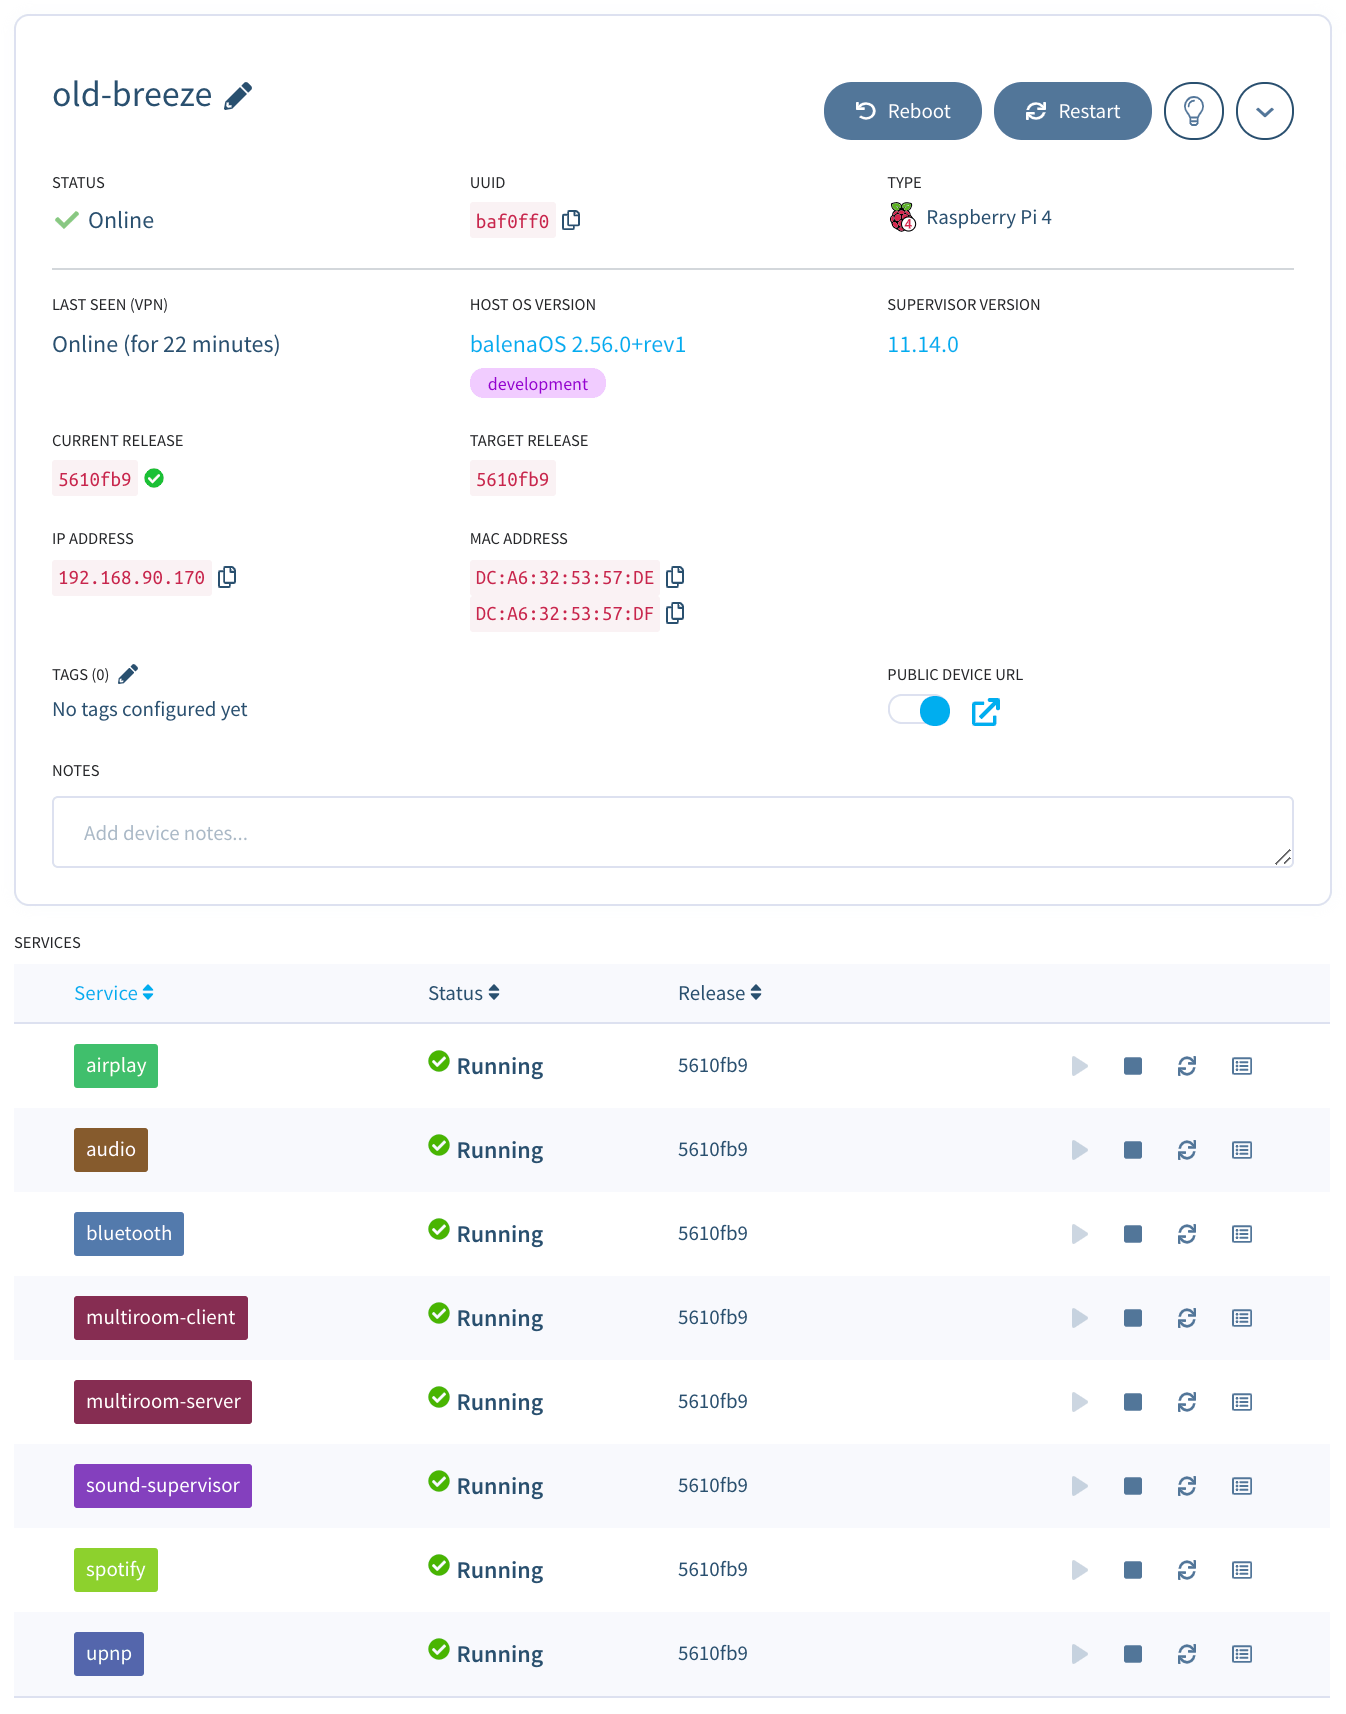Expand the device actions chevron menu
This screenshot has height=1714, width=1346.
[1264, 111]
